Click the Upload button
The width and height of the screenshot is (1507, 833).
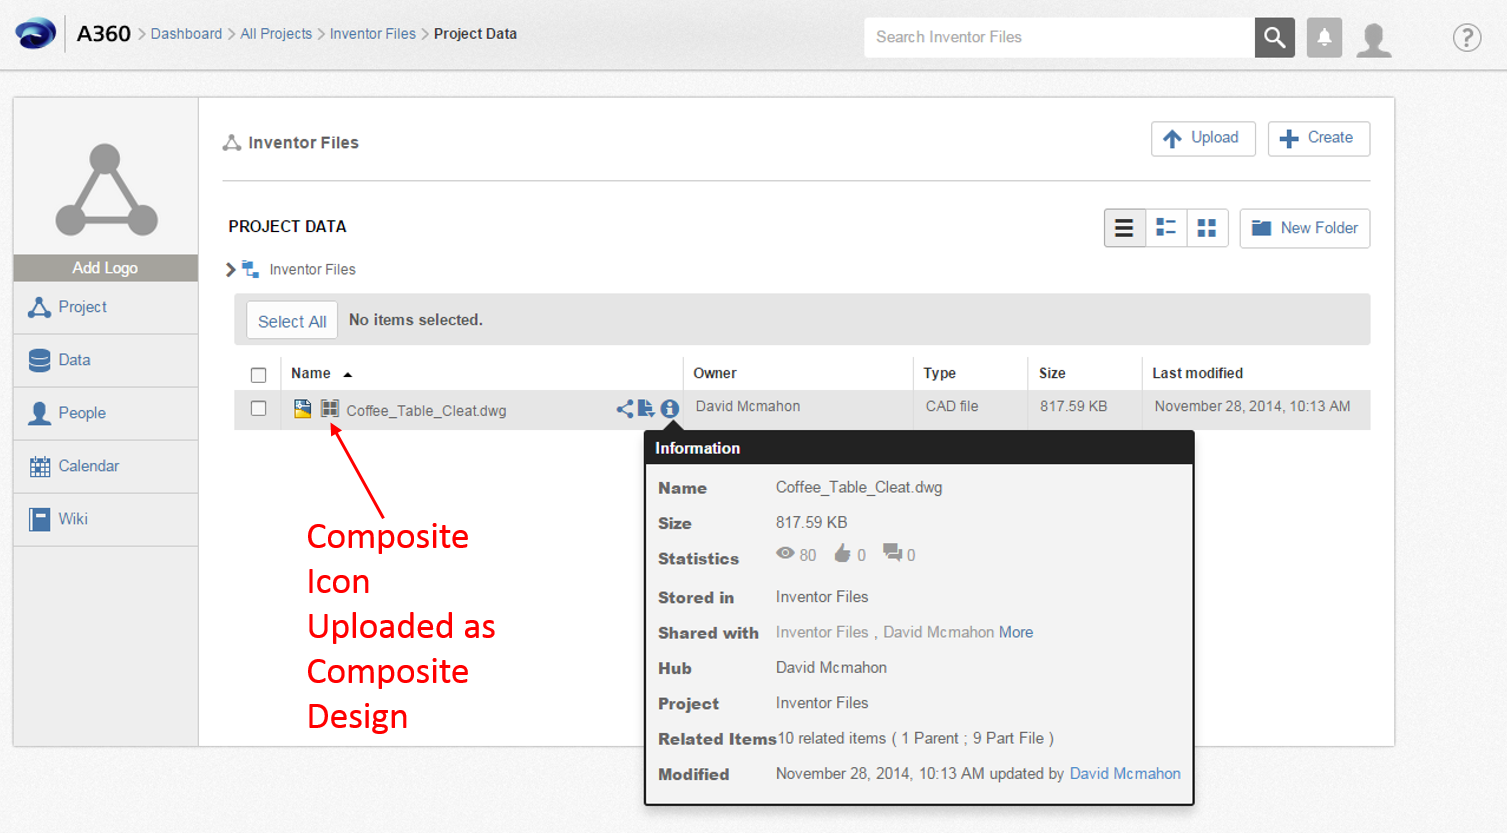pyautogui.click(x=1202, y=138)
